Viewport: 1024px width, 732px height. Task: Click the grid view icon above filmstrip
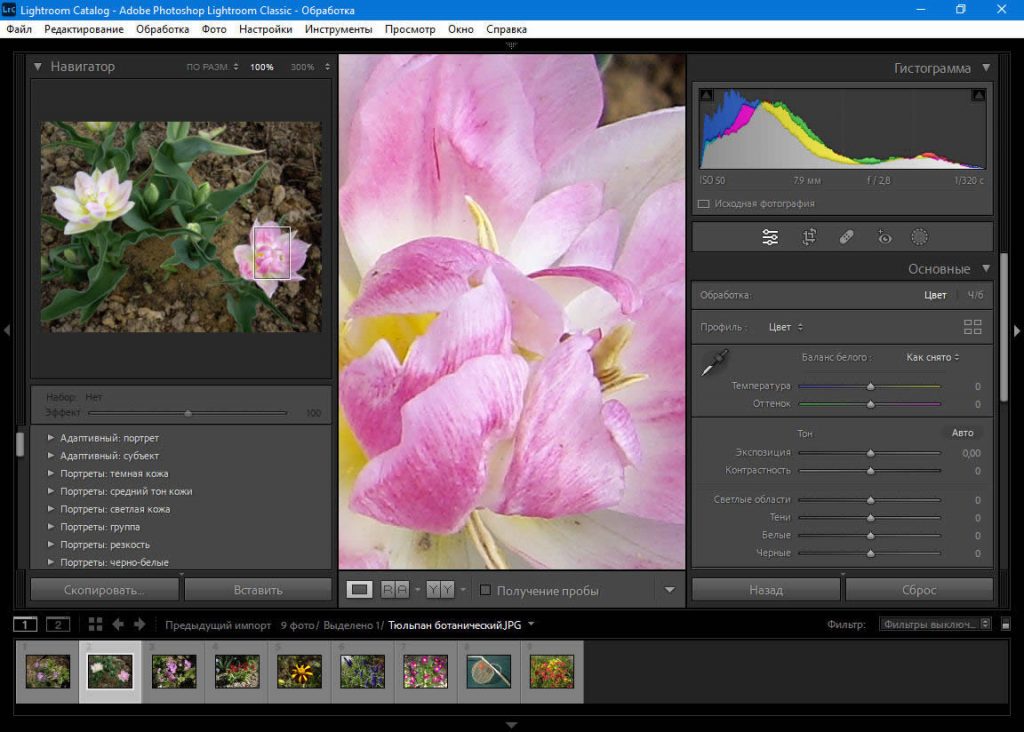[x=95, y=624]
